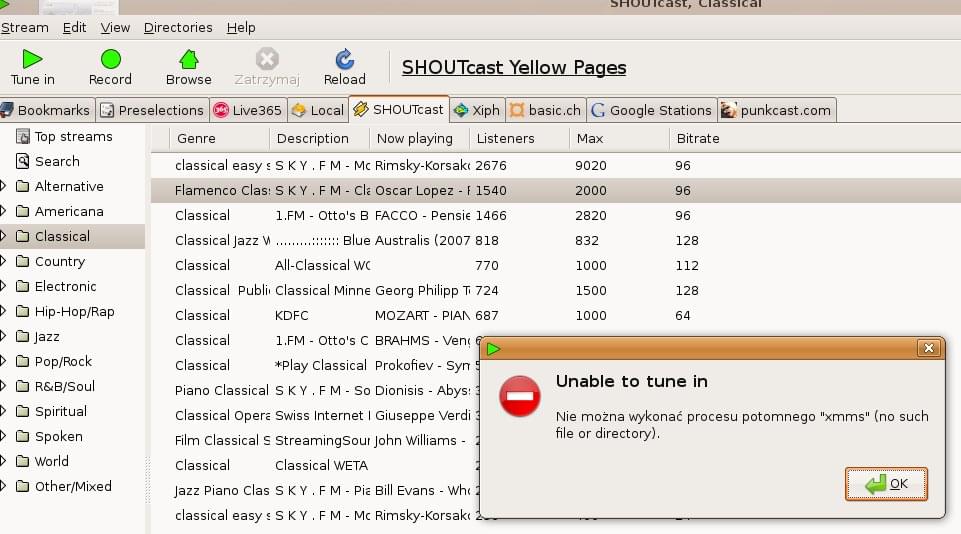Open the SHOUTcast Yellow Pages link
The height and width of the screenshot is (534, 961).
[x=514, y=67]
